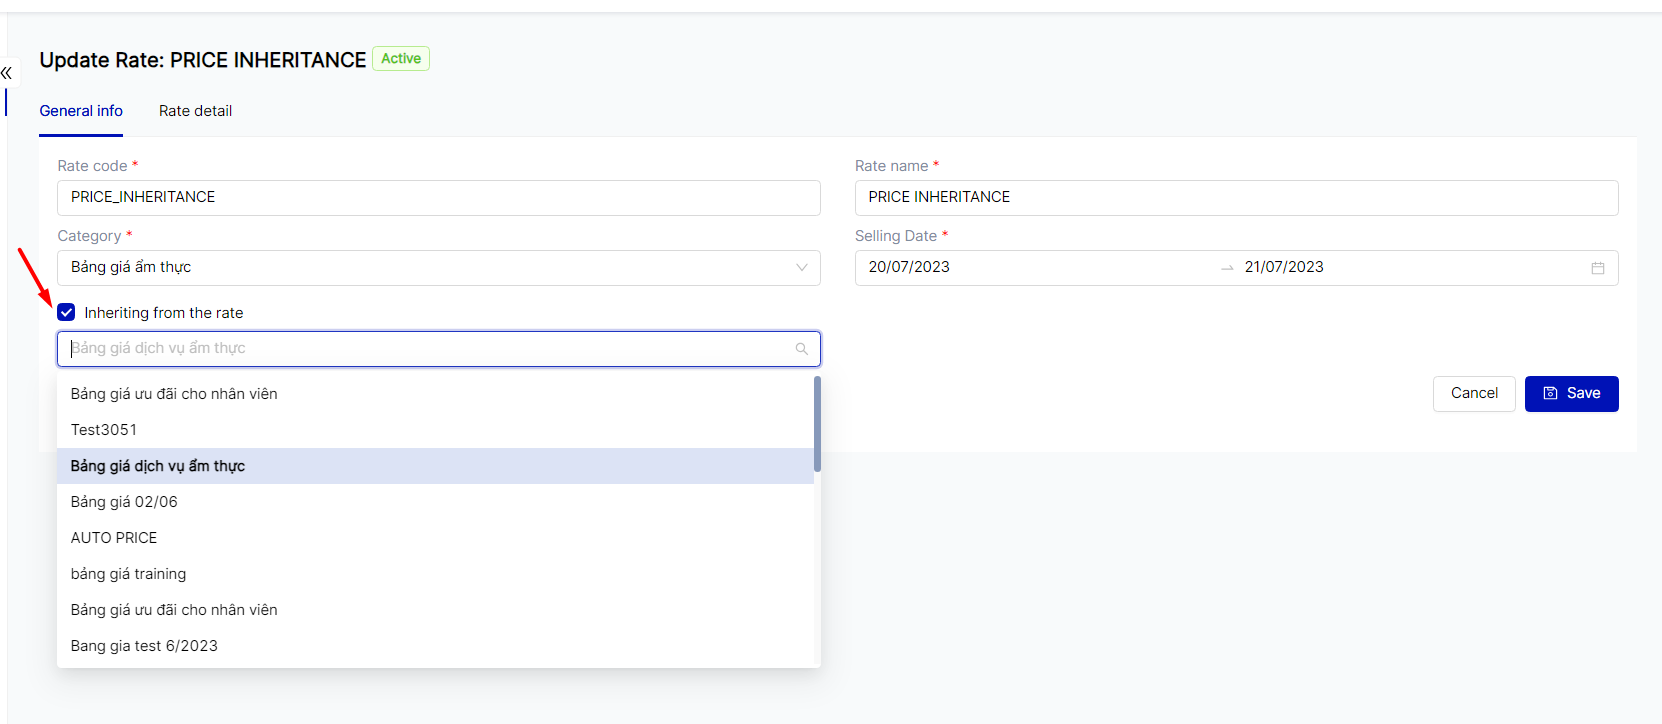Save the rate changes
1662x724 pixels.
pos(1571,394)
